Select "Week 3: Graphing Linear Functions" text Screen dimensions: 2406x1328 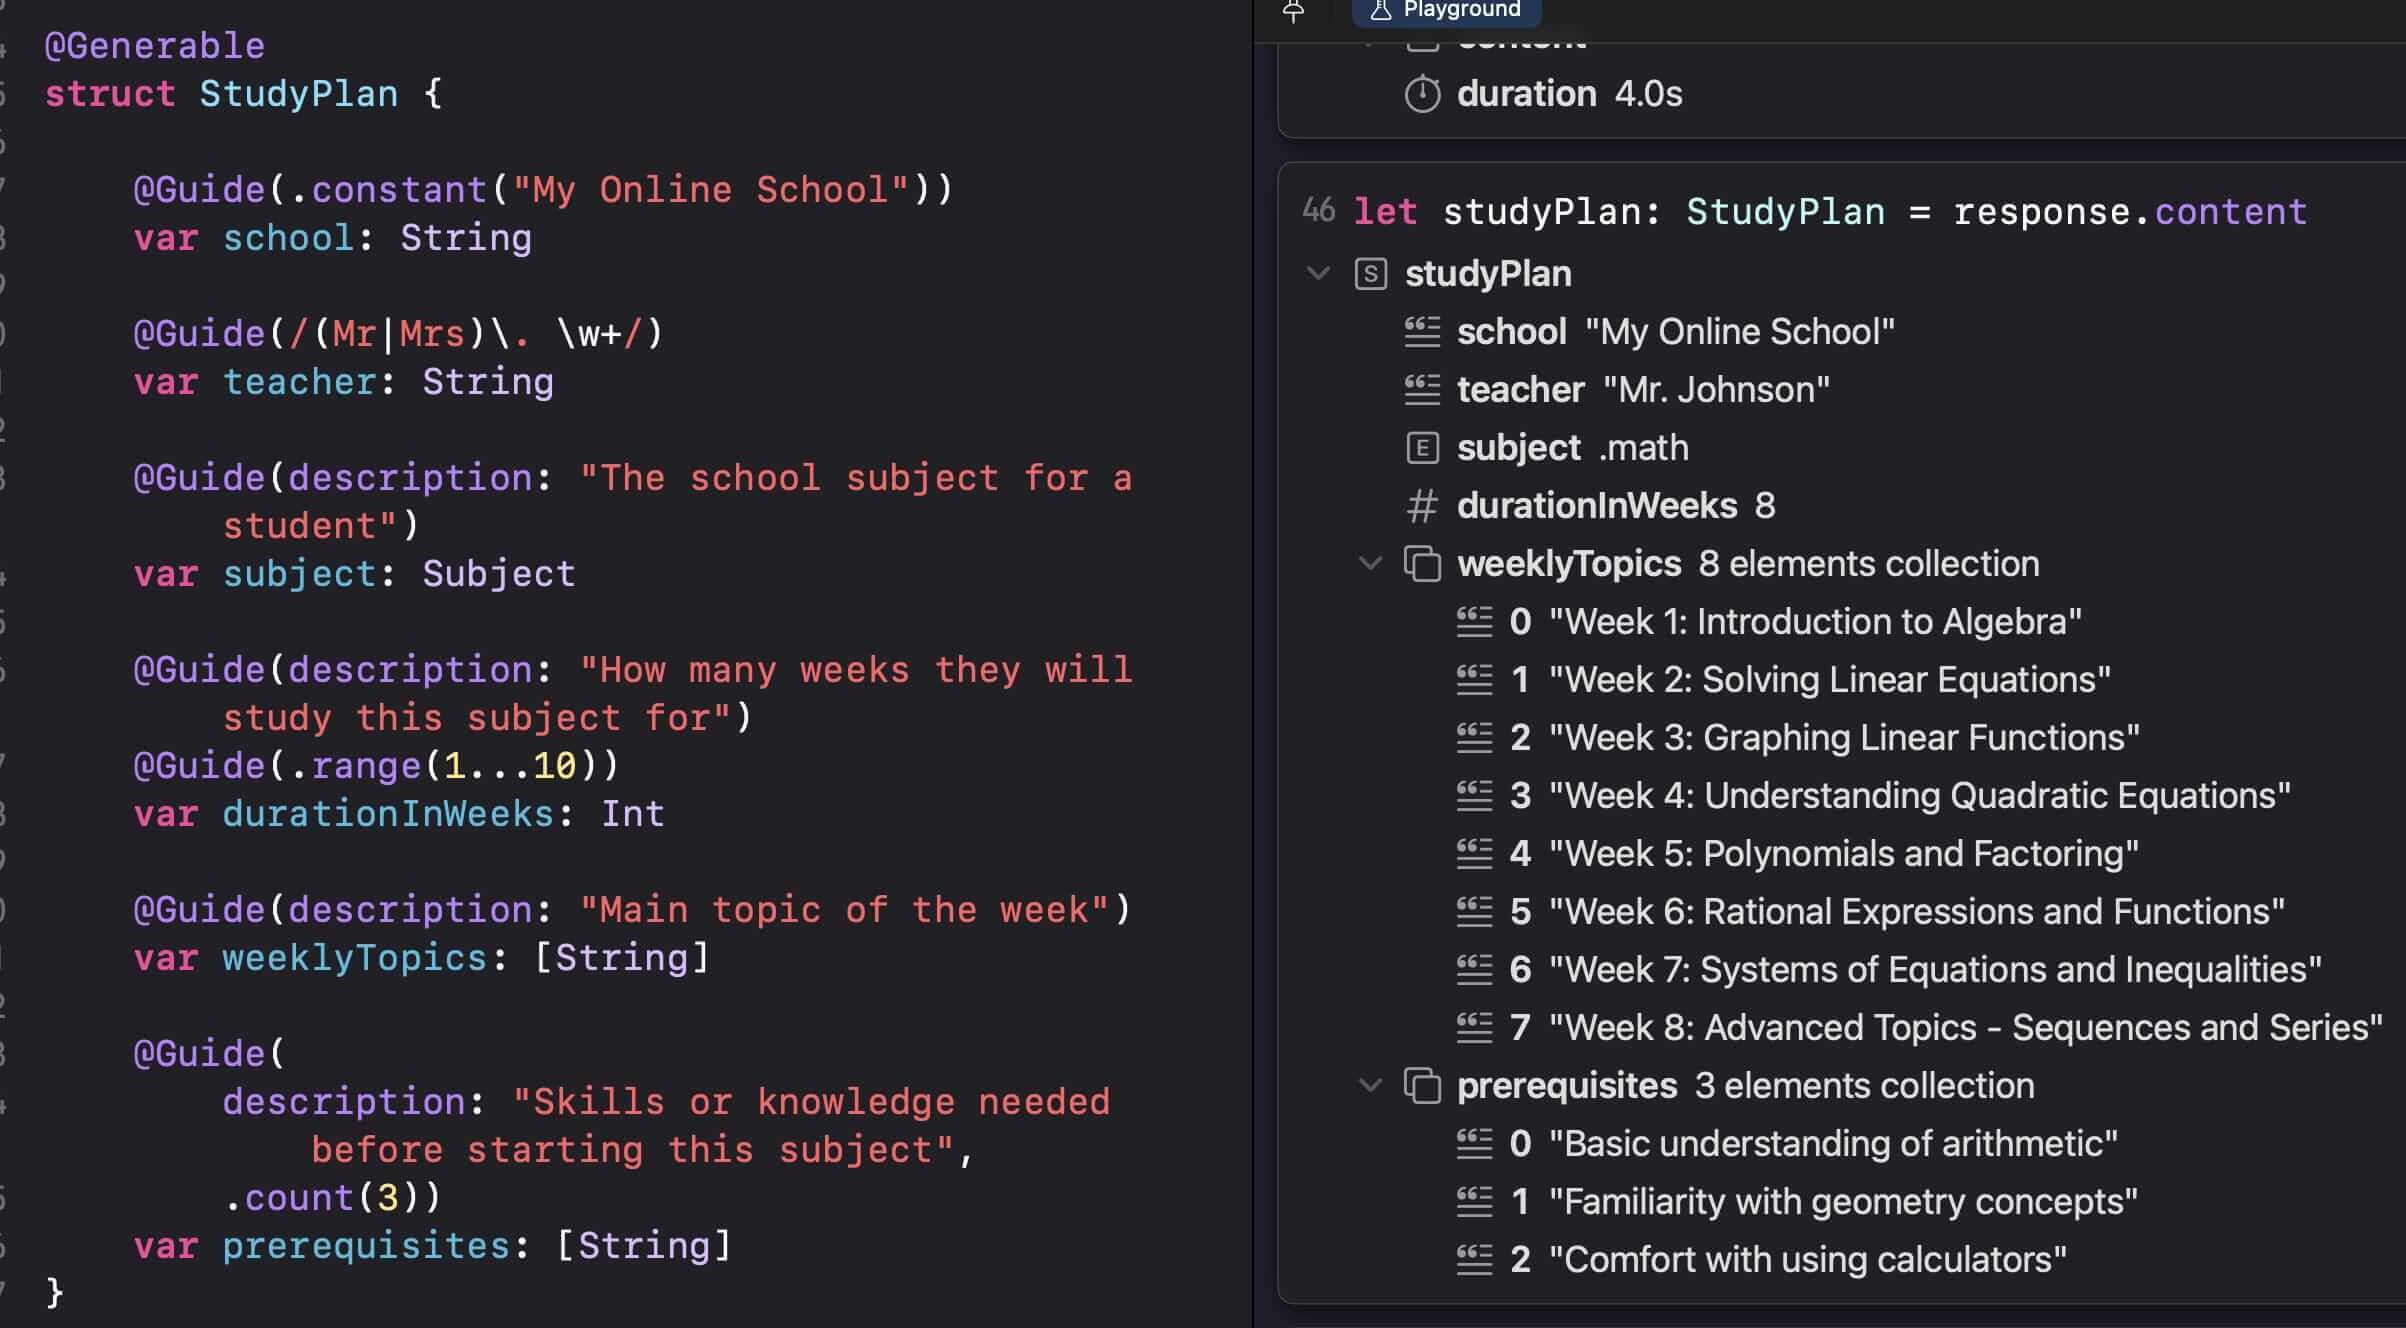1844,738
